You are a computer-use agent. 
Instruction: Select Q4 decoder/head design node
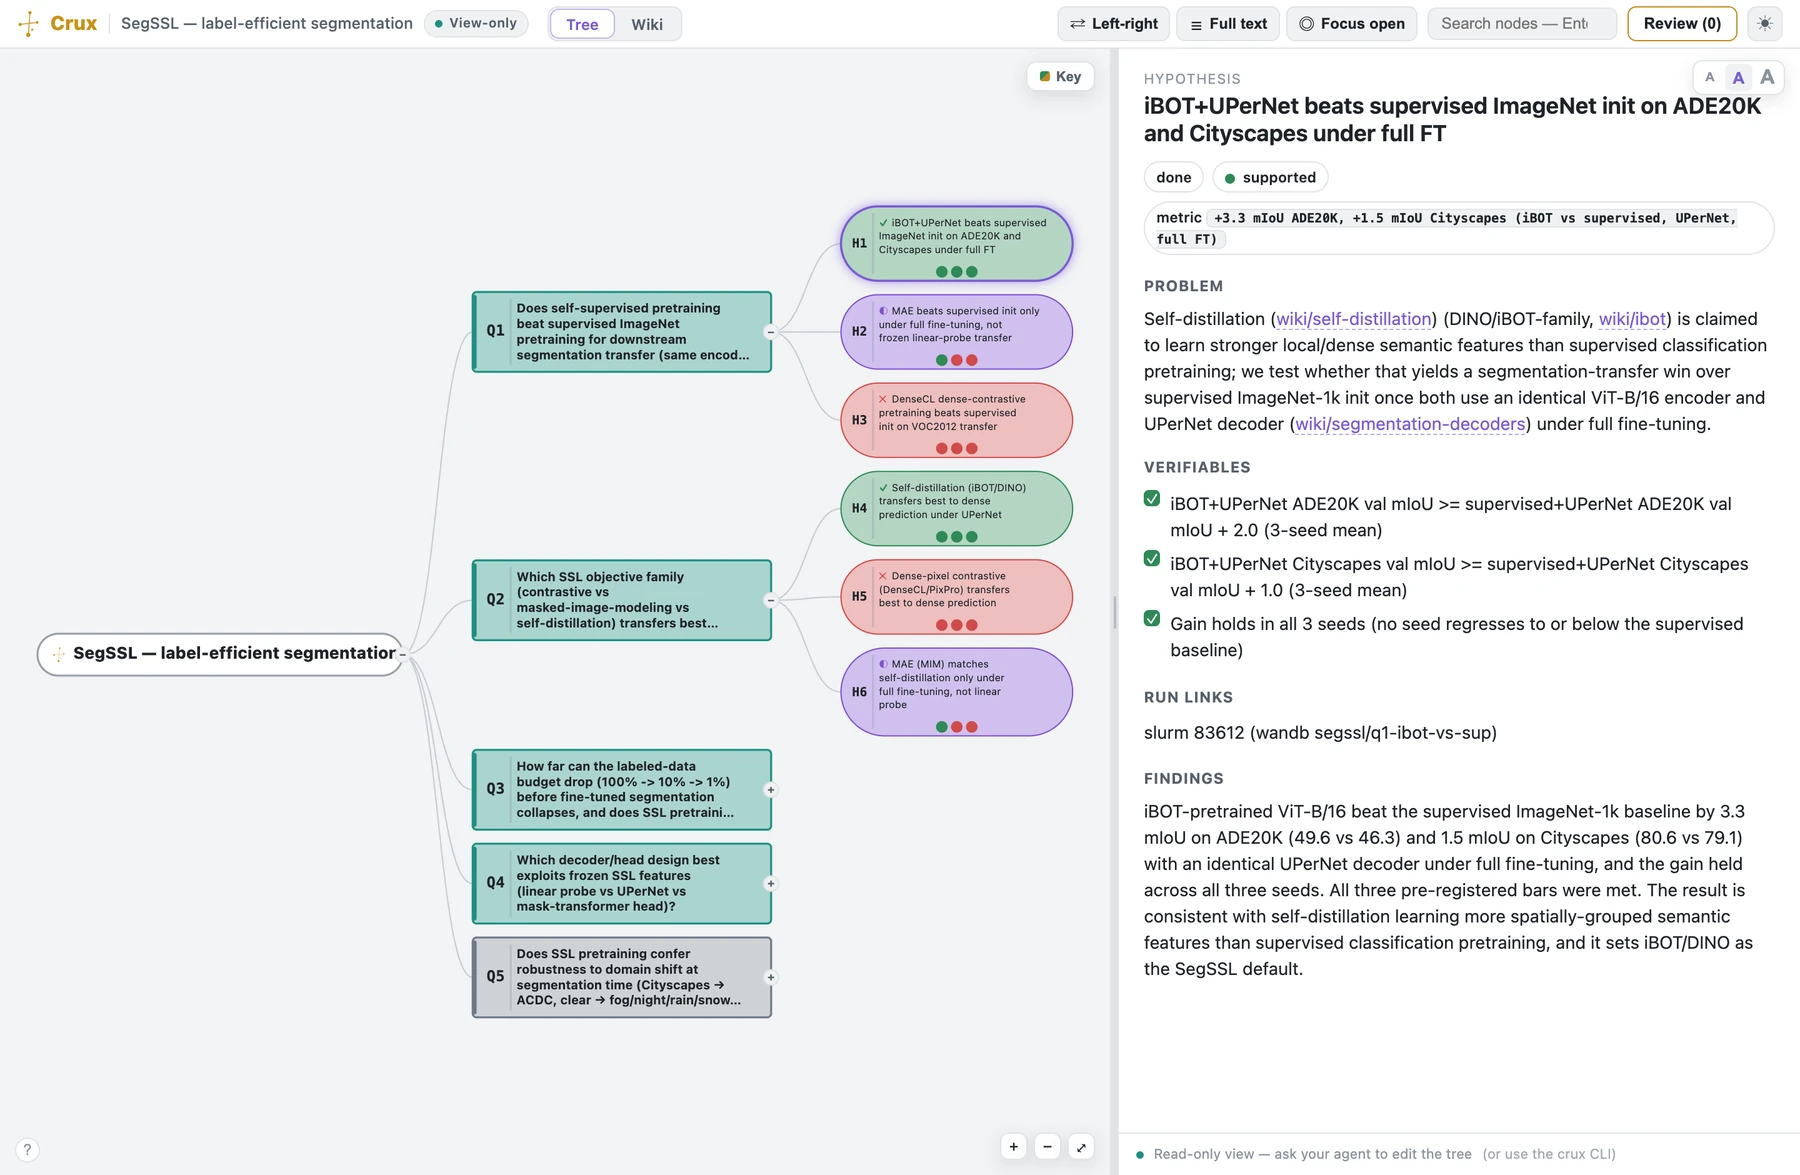pos(621,884)
